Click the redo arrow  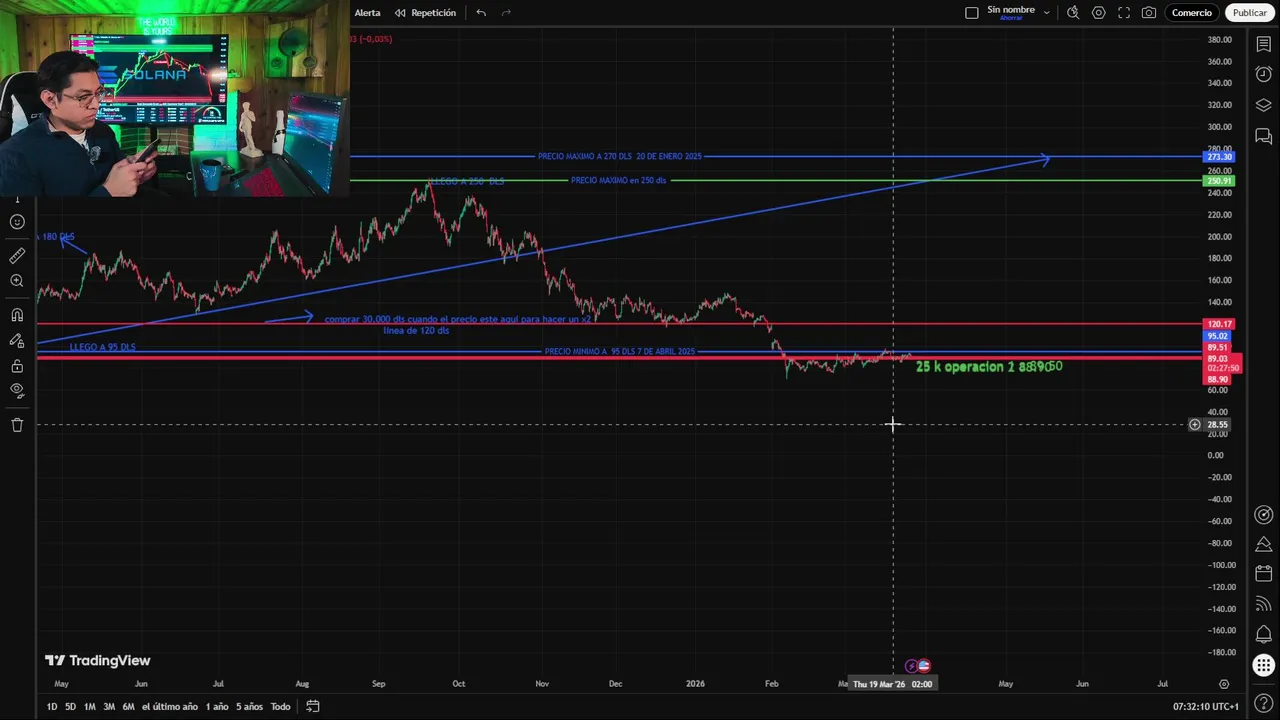coord(506,13)
